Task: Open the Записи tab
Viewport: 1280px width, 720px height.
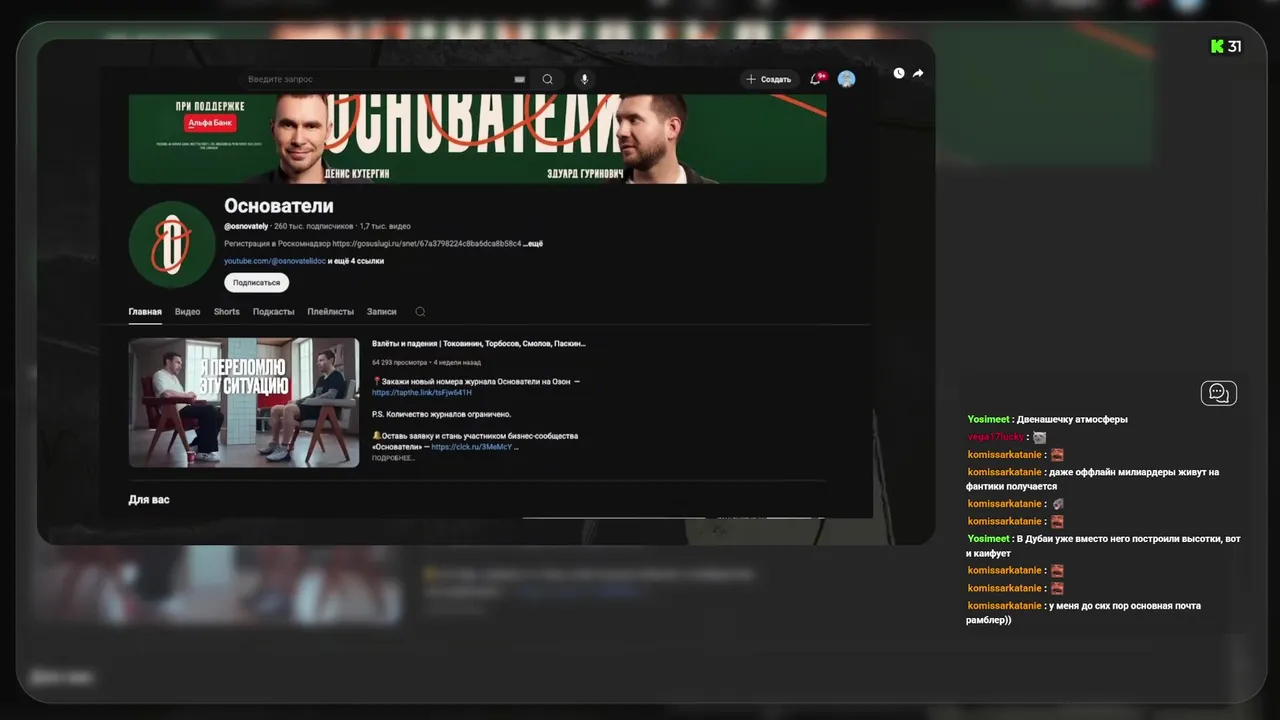Action: [381, 312]
